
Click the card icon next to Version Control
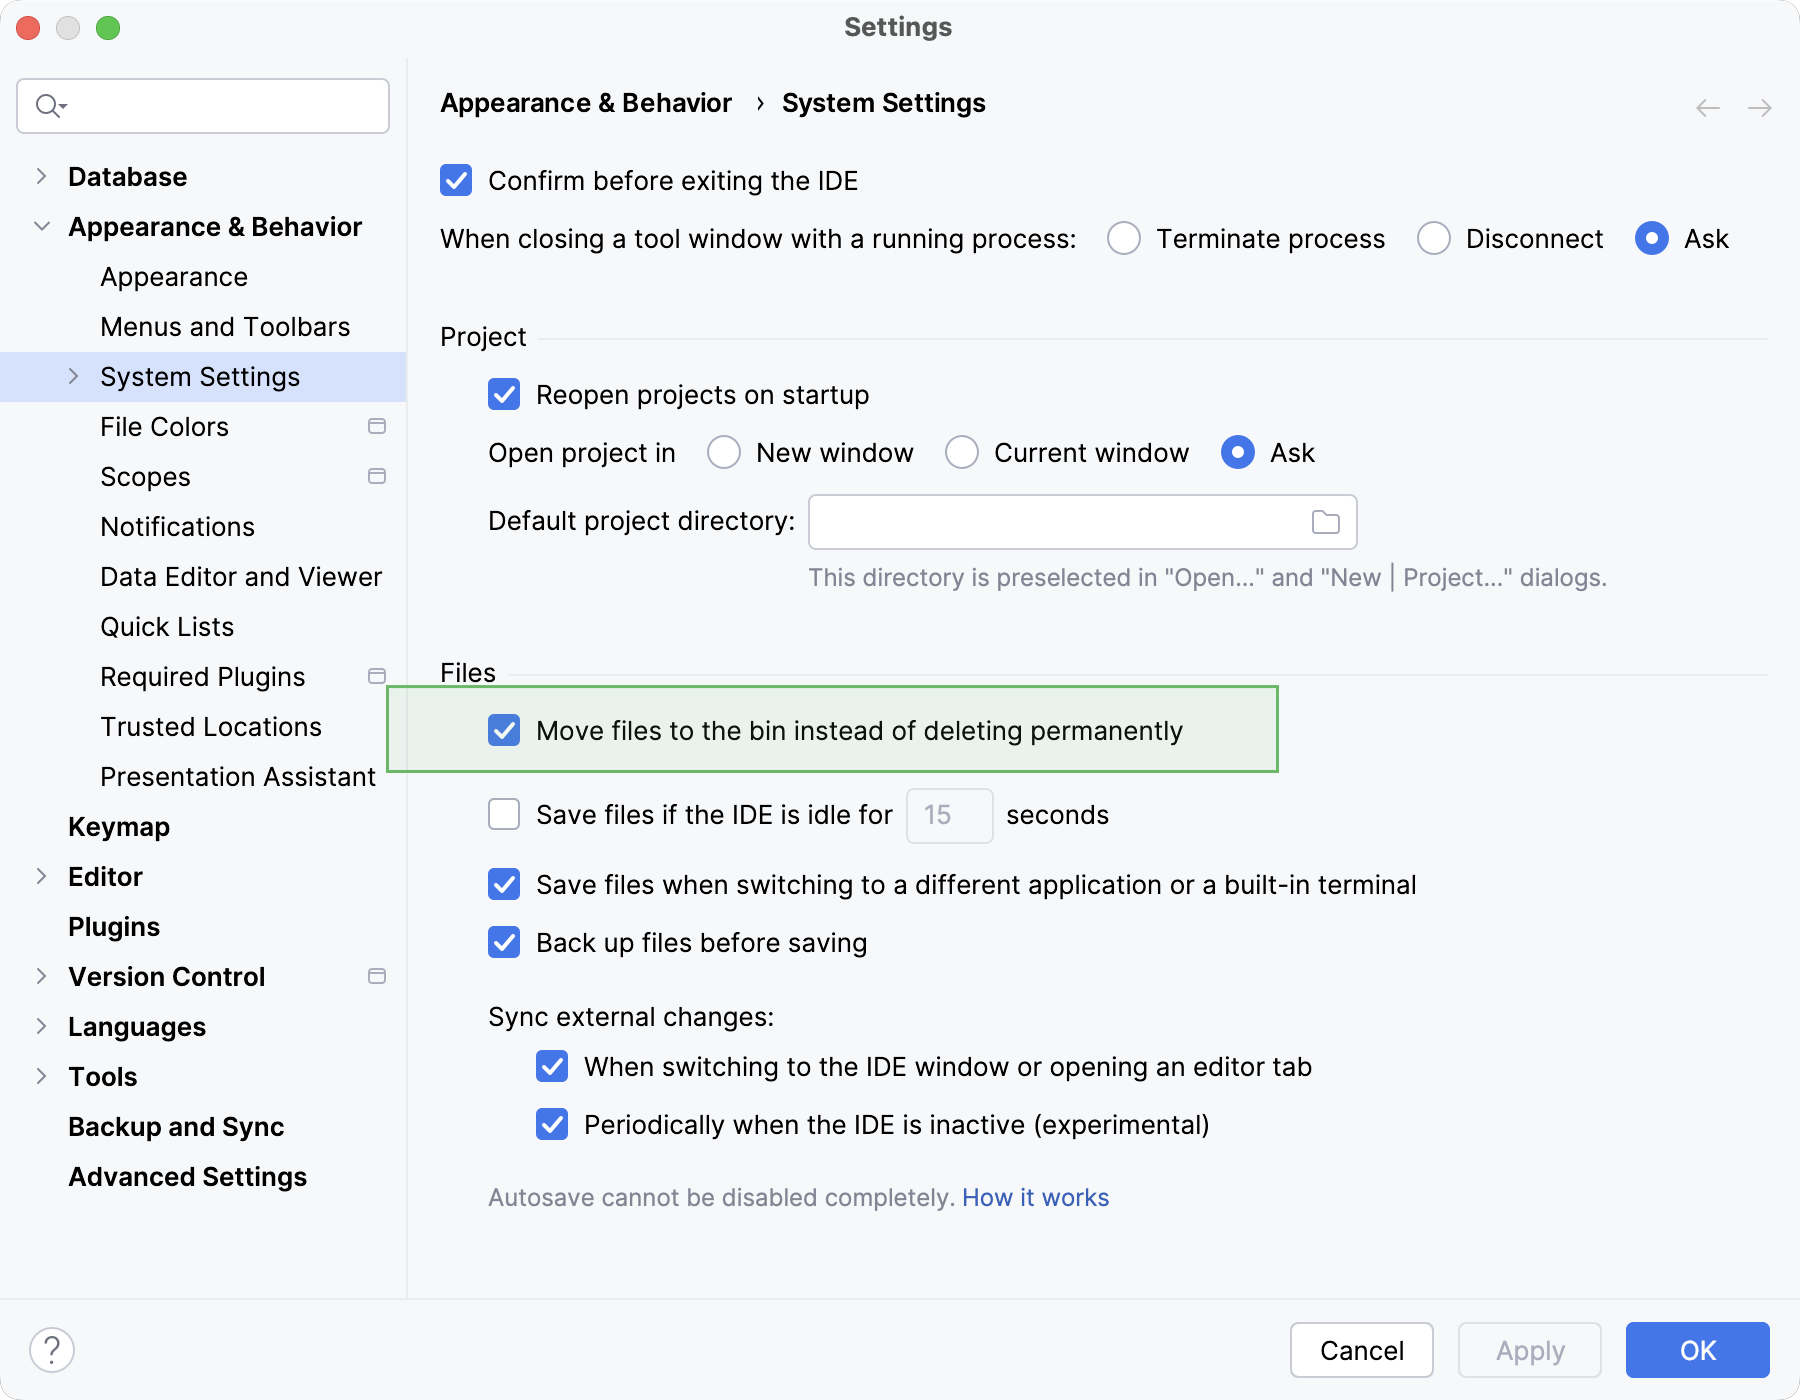[377, 976]
